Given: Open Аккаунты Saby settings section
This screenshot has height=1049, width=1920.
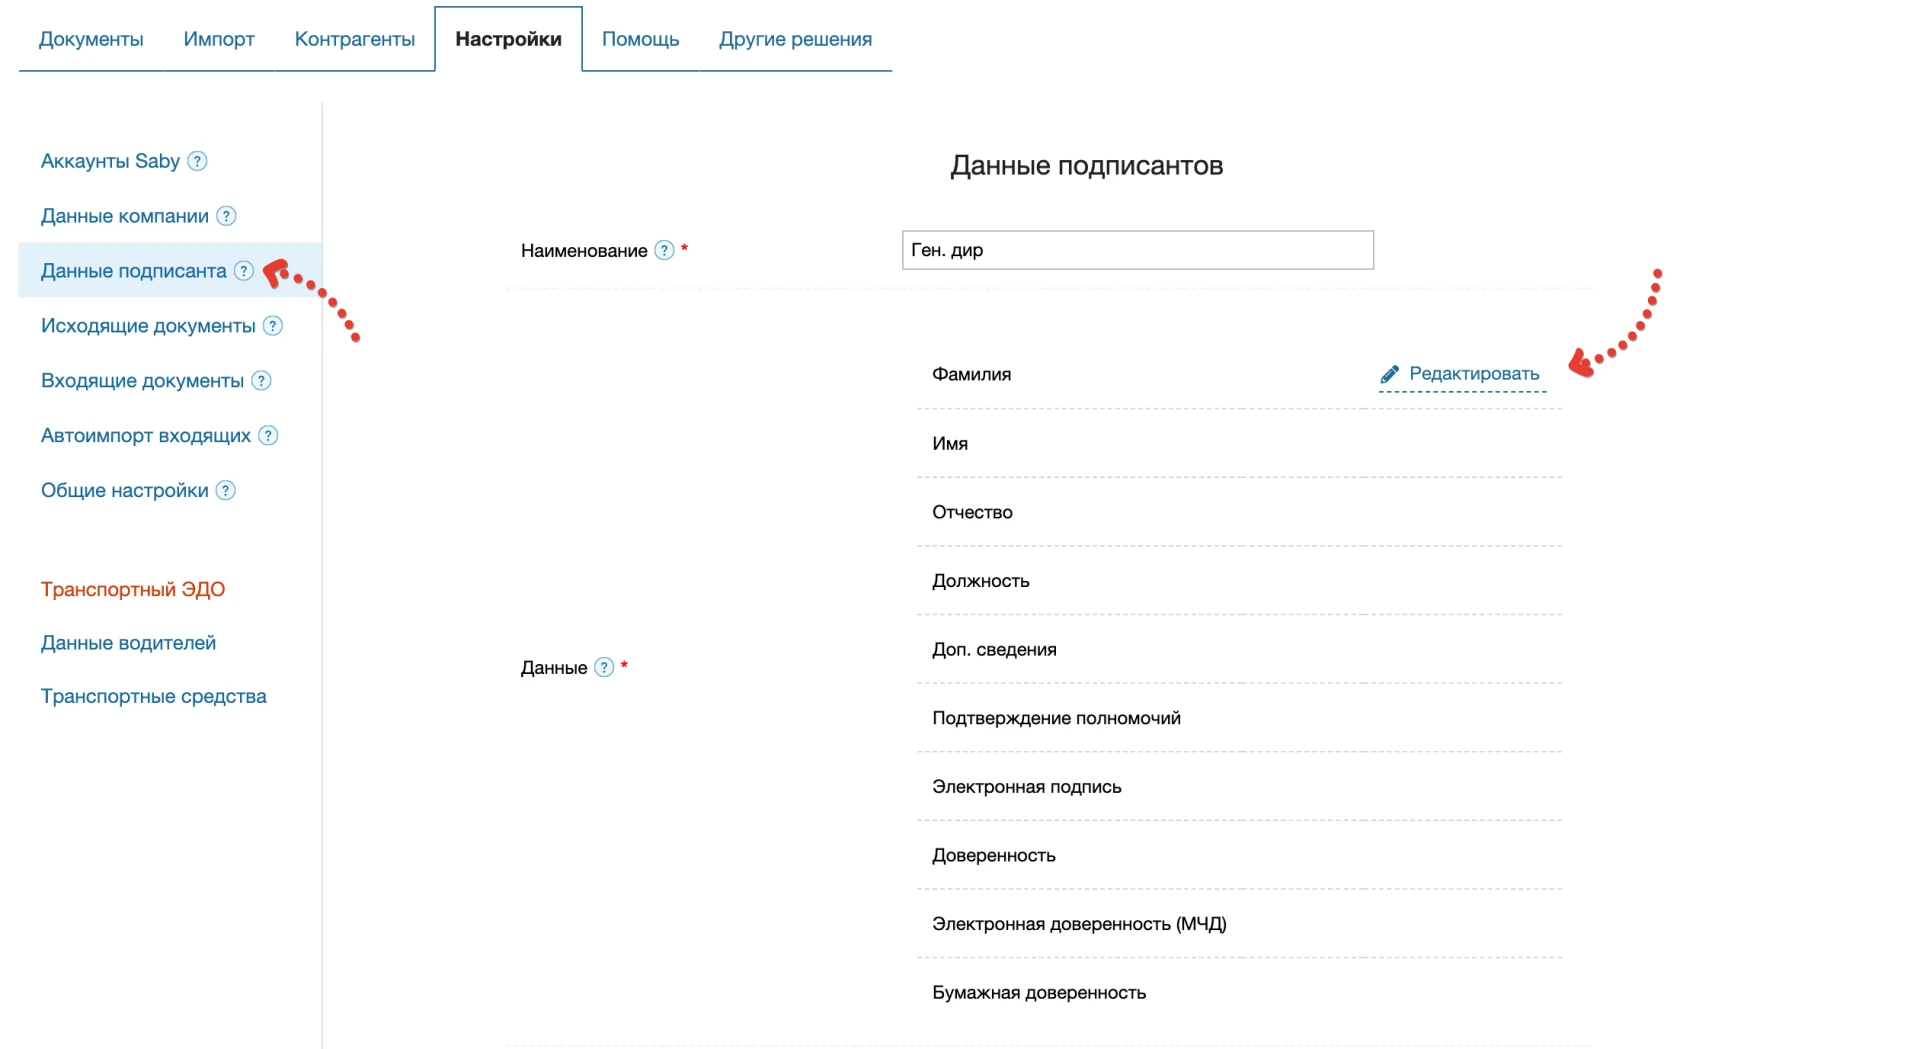Looking at the screenshot, I should (x=110, y=161).
